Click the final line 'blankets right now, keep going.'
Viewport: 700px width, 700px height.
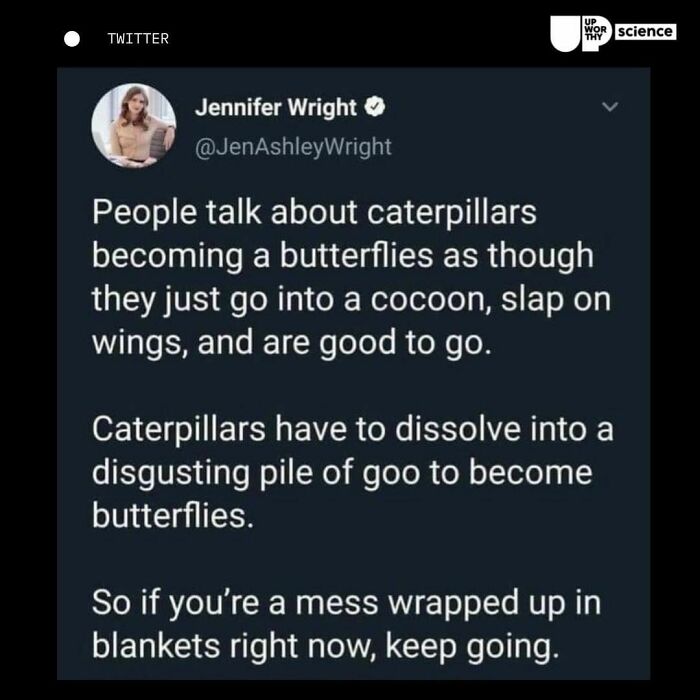325,646
